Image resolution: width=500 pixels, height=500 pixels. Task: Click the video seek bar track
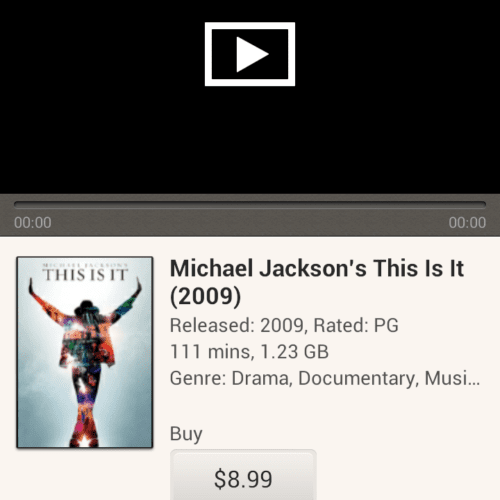point(250,204)
